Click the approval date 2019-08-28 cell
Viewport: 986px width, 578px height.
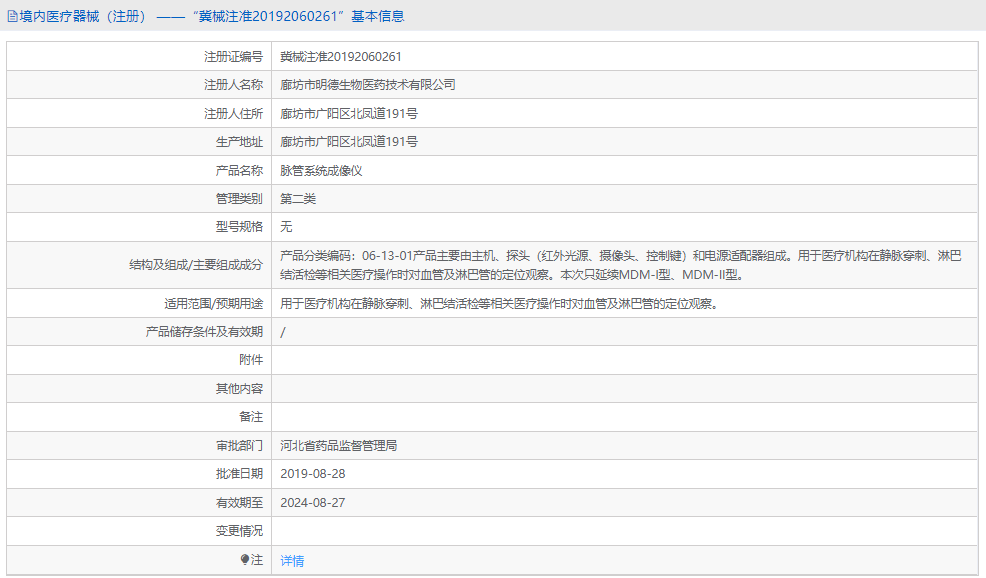[316, 473]
